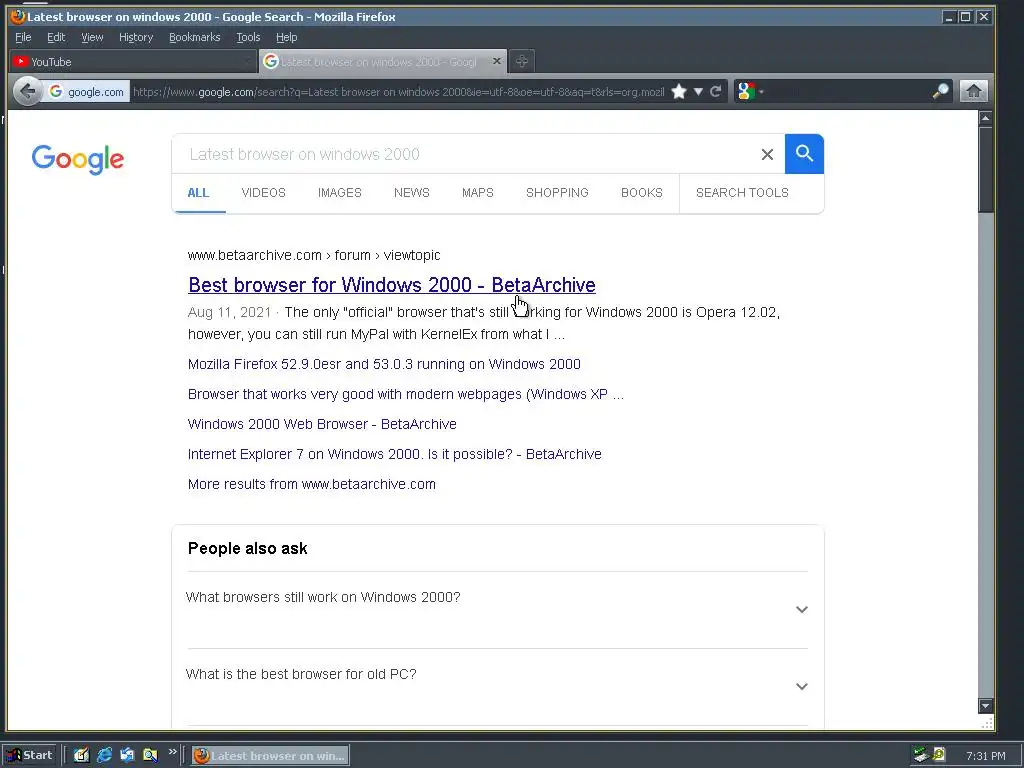Screen dimensions: 1024x768
Task: Open More results from www.betaarchive.com
Action: [312, 485]
